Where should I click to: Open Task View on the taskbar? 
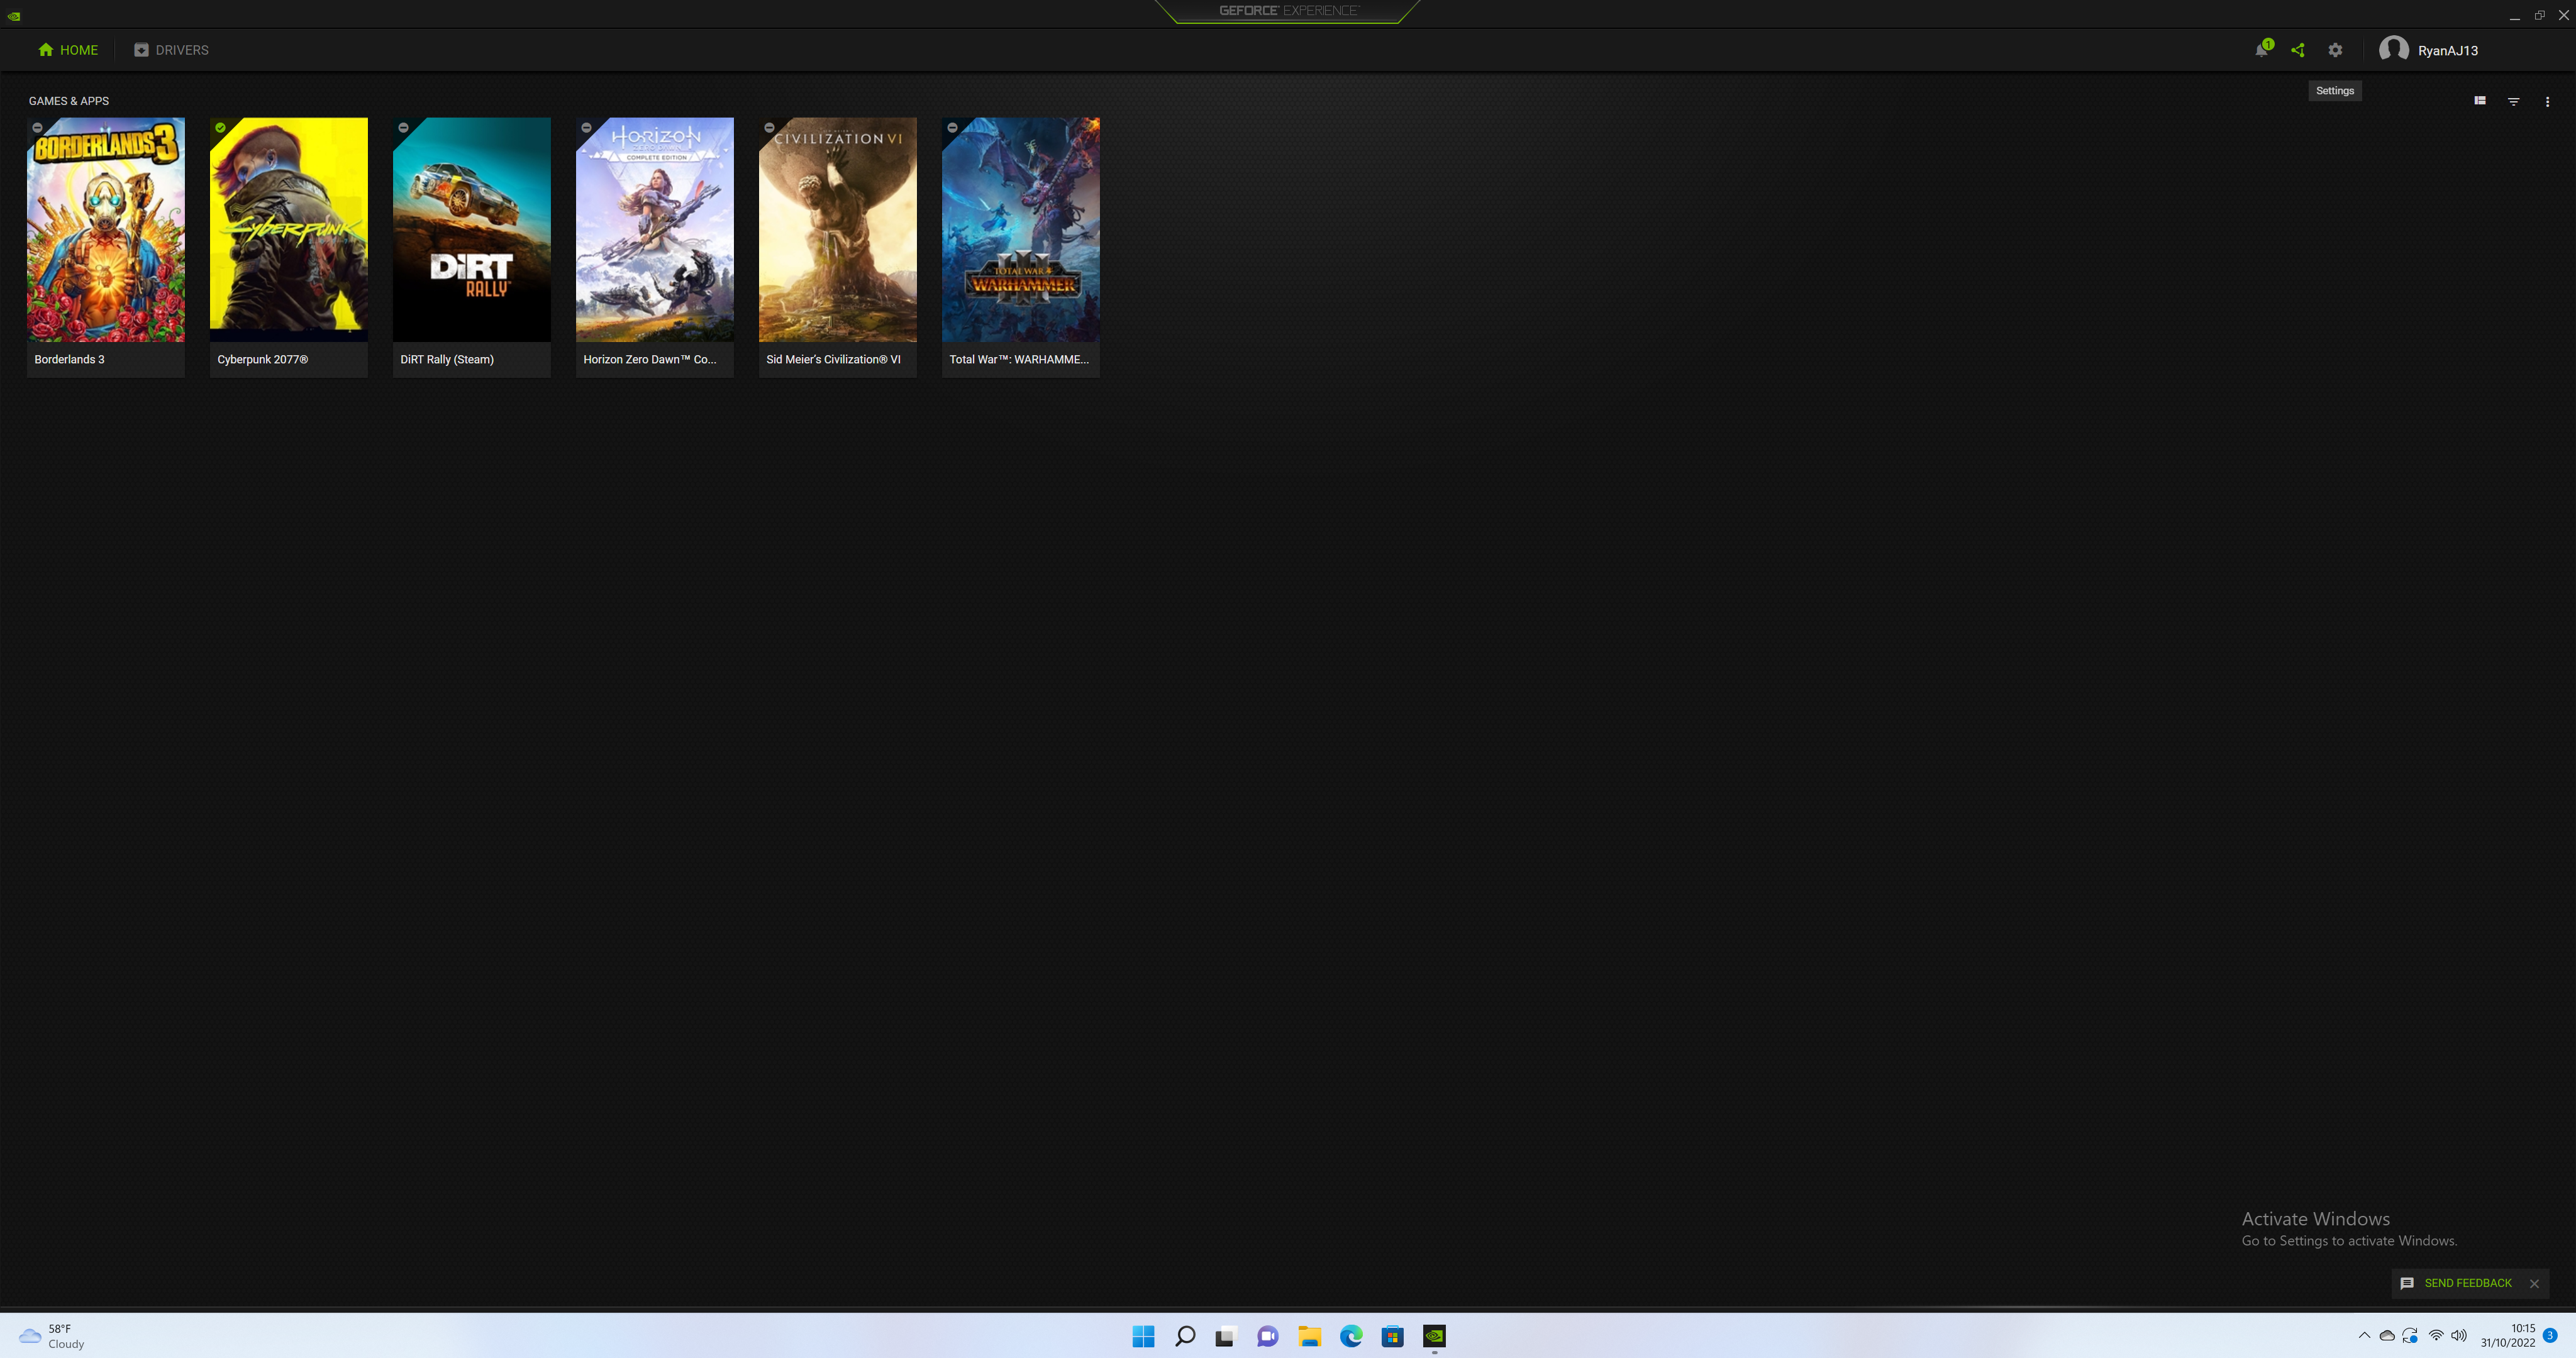pos(1226,1336)
